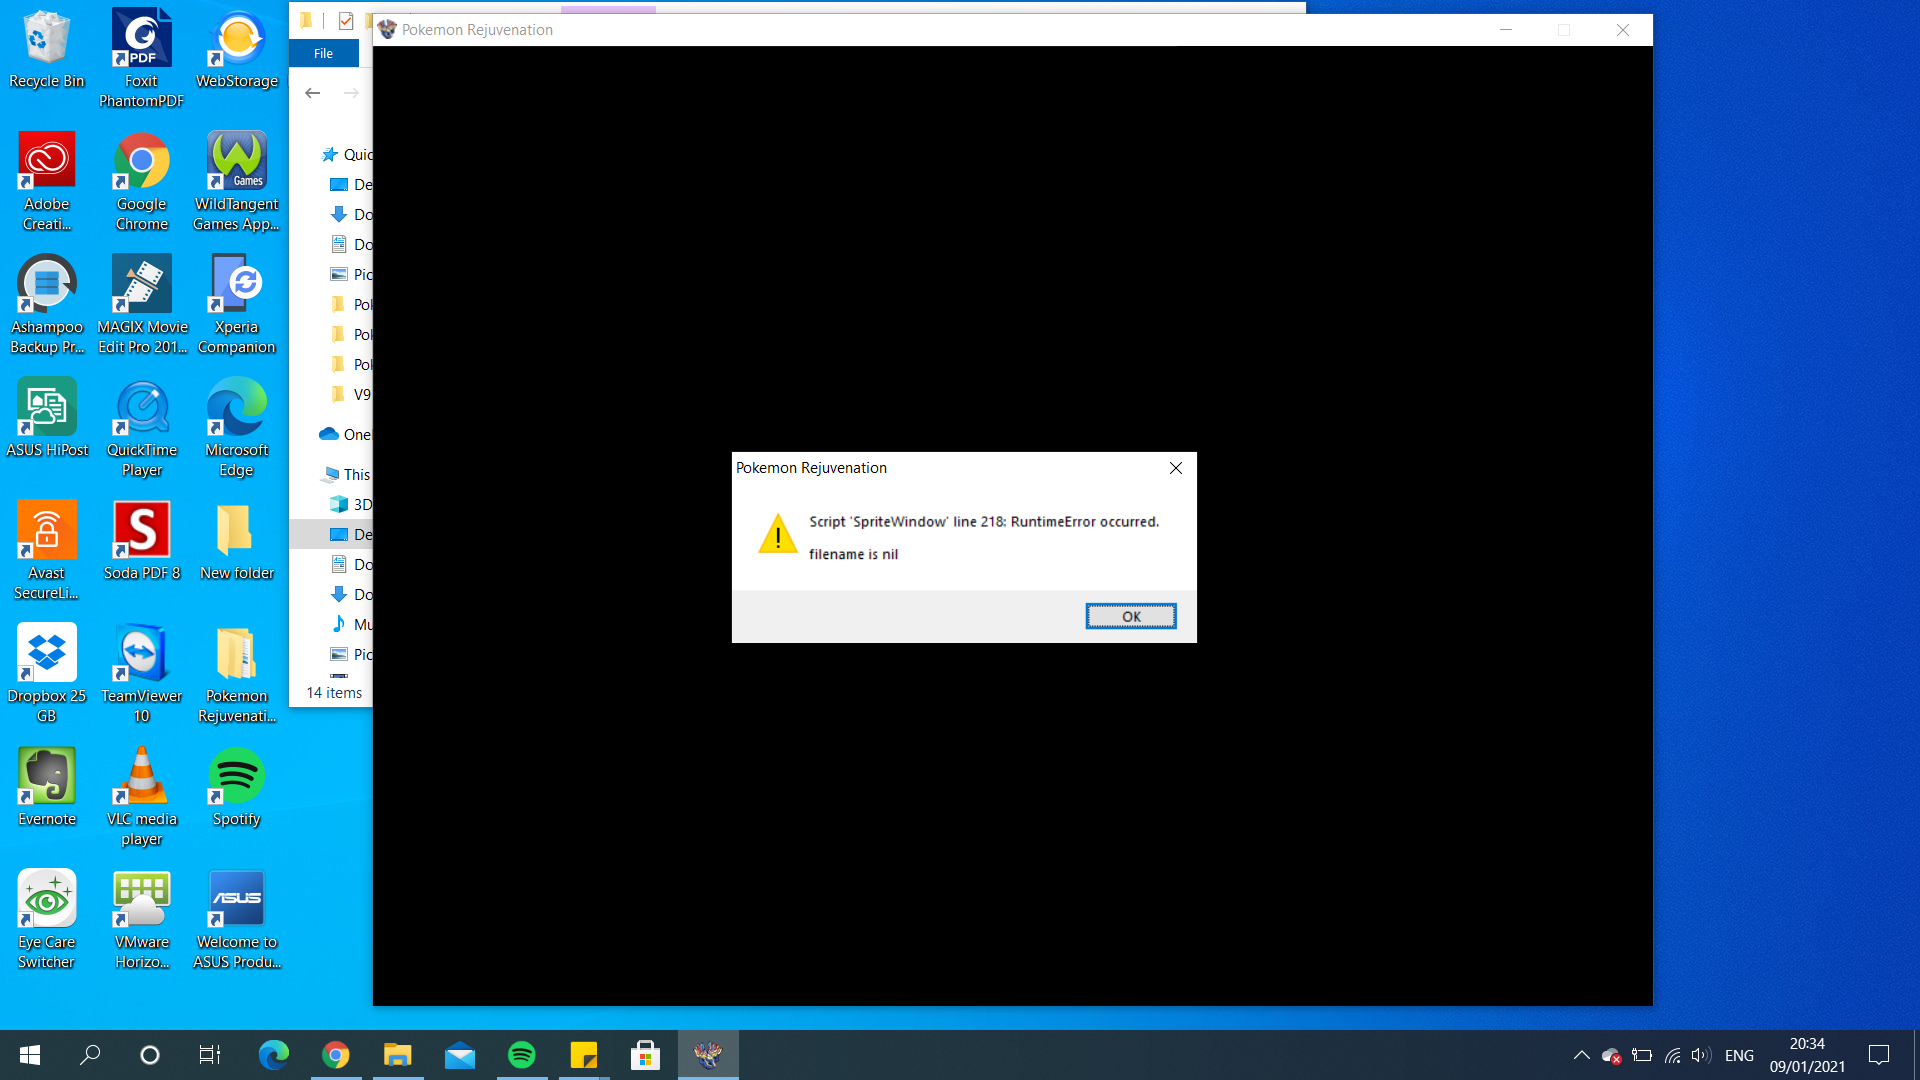
Task: Open Cortana from the taskbar
Action: [150, 1055]
